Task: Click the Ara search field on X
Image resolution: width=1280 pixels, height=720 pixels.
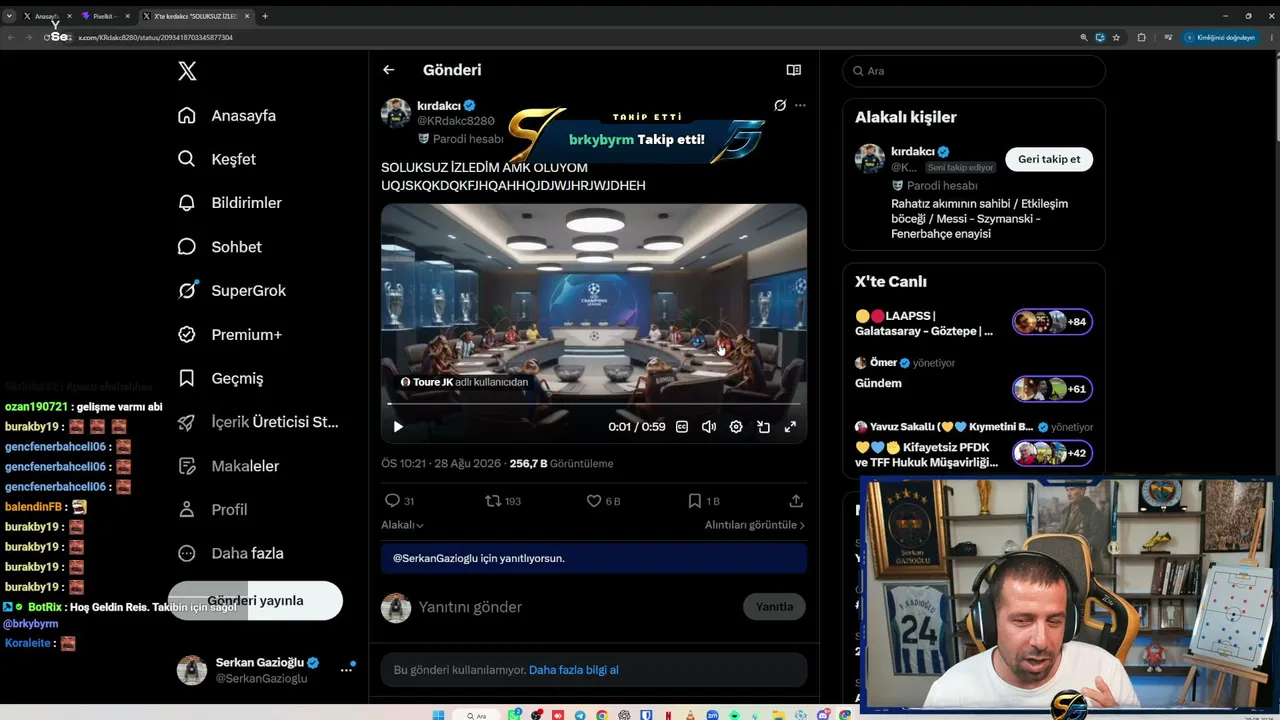Action: click(x=974, y=71)
